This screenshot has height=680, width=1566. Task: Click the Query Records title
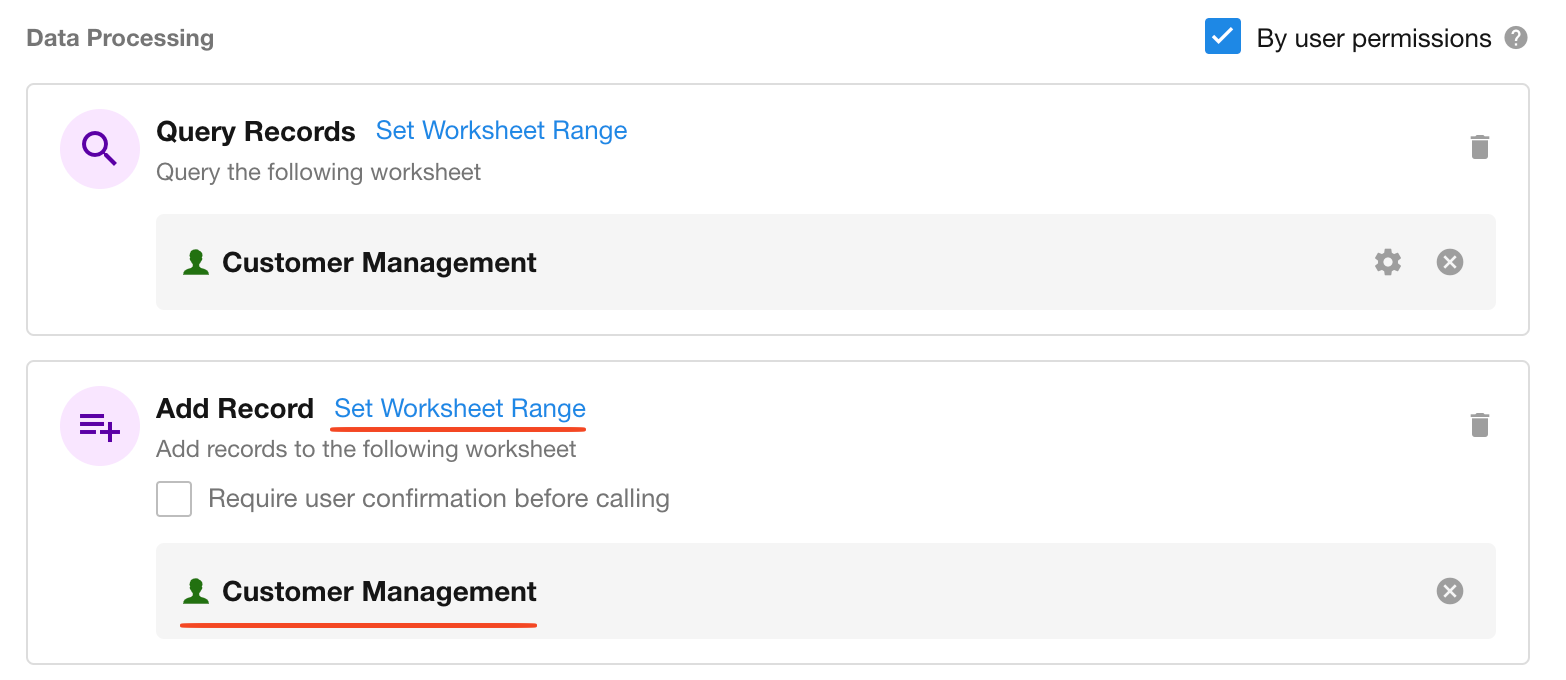click(x=255, y=132)
